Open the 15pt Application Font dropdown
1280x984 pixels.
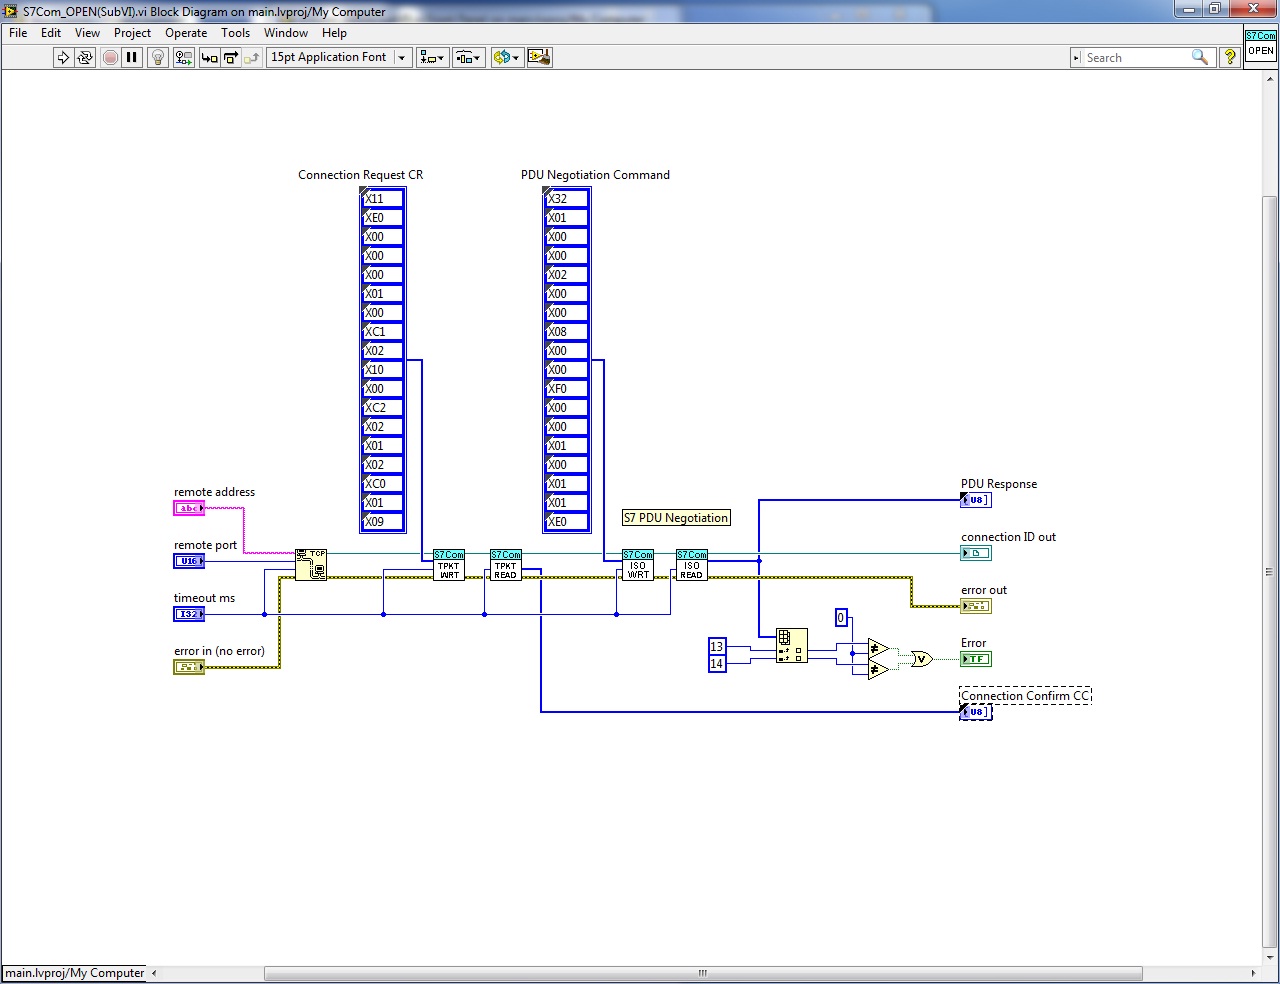tap(339, 57)
